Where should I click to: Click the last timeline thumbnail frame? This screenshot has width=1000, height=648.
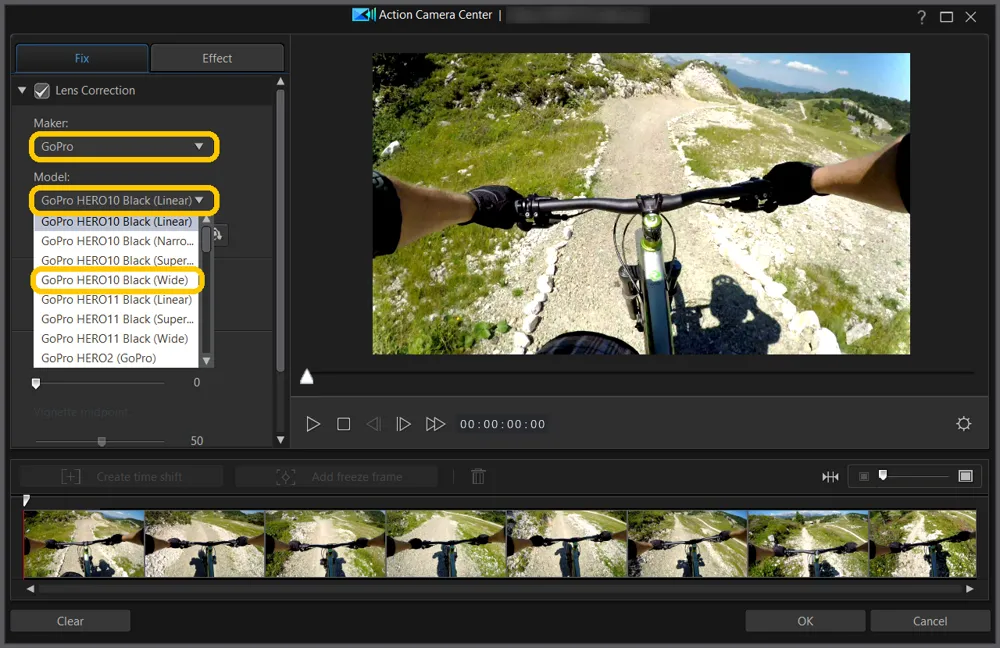tap(922, 544)
